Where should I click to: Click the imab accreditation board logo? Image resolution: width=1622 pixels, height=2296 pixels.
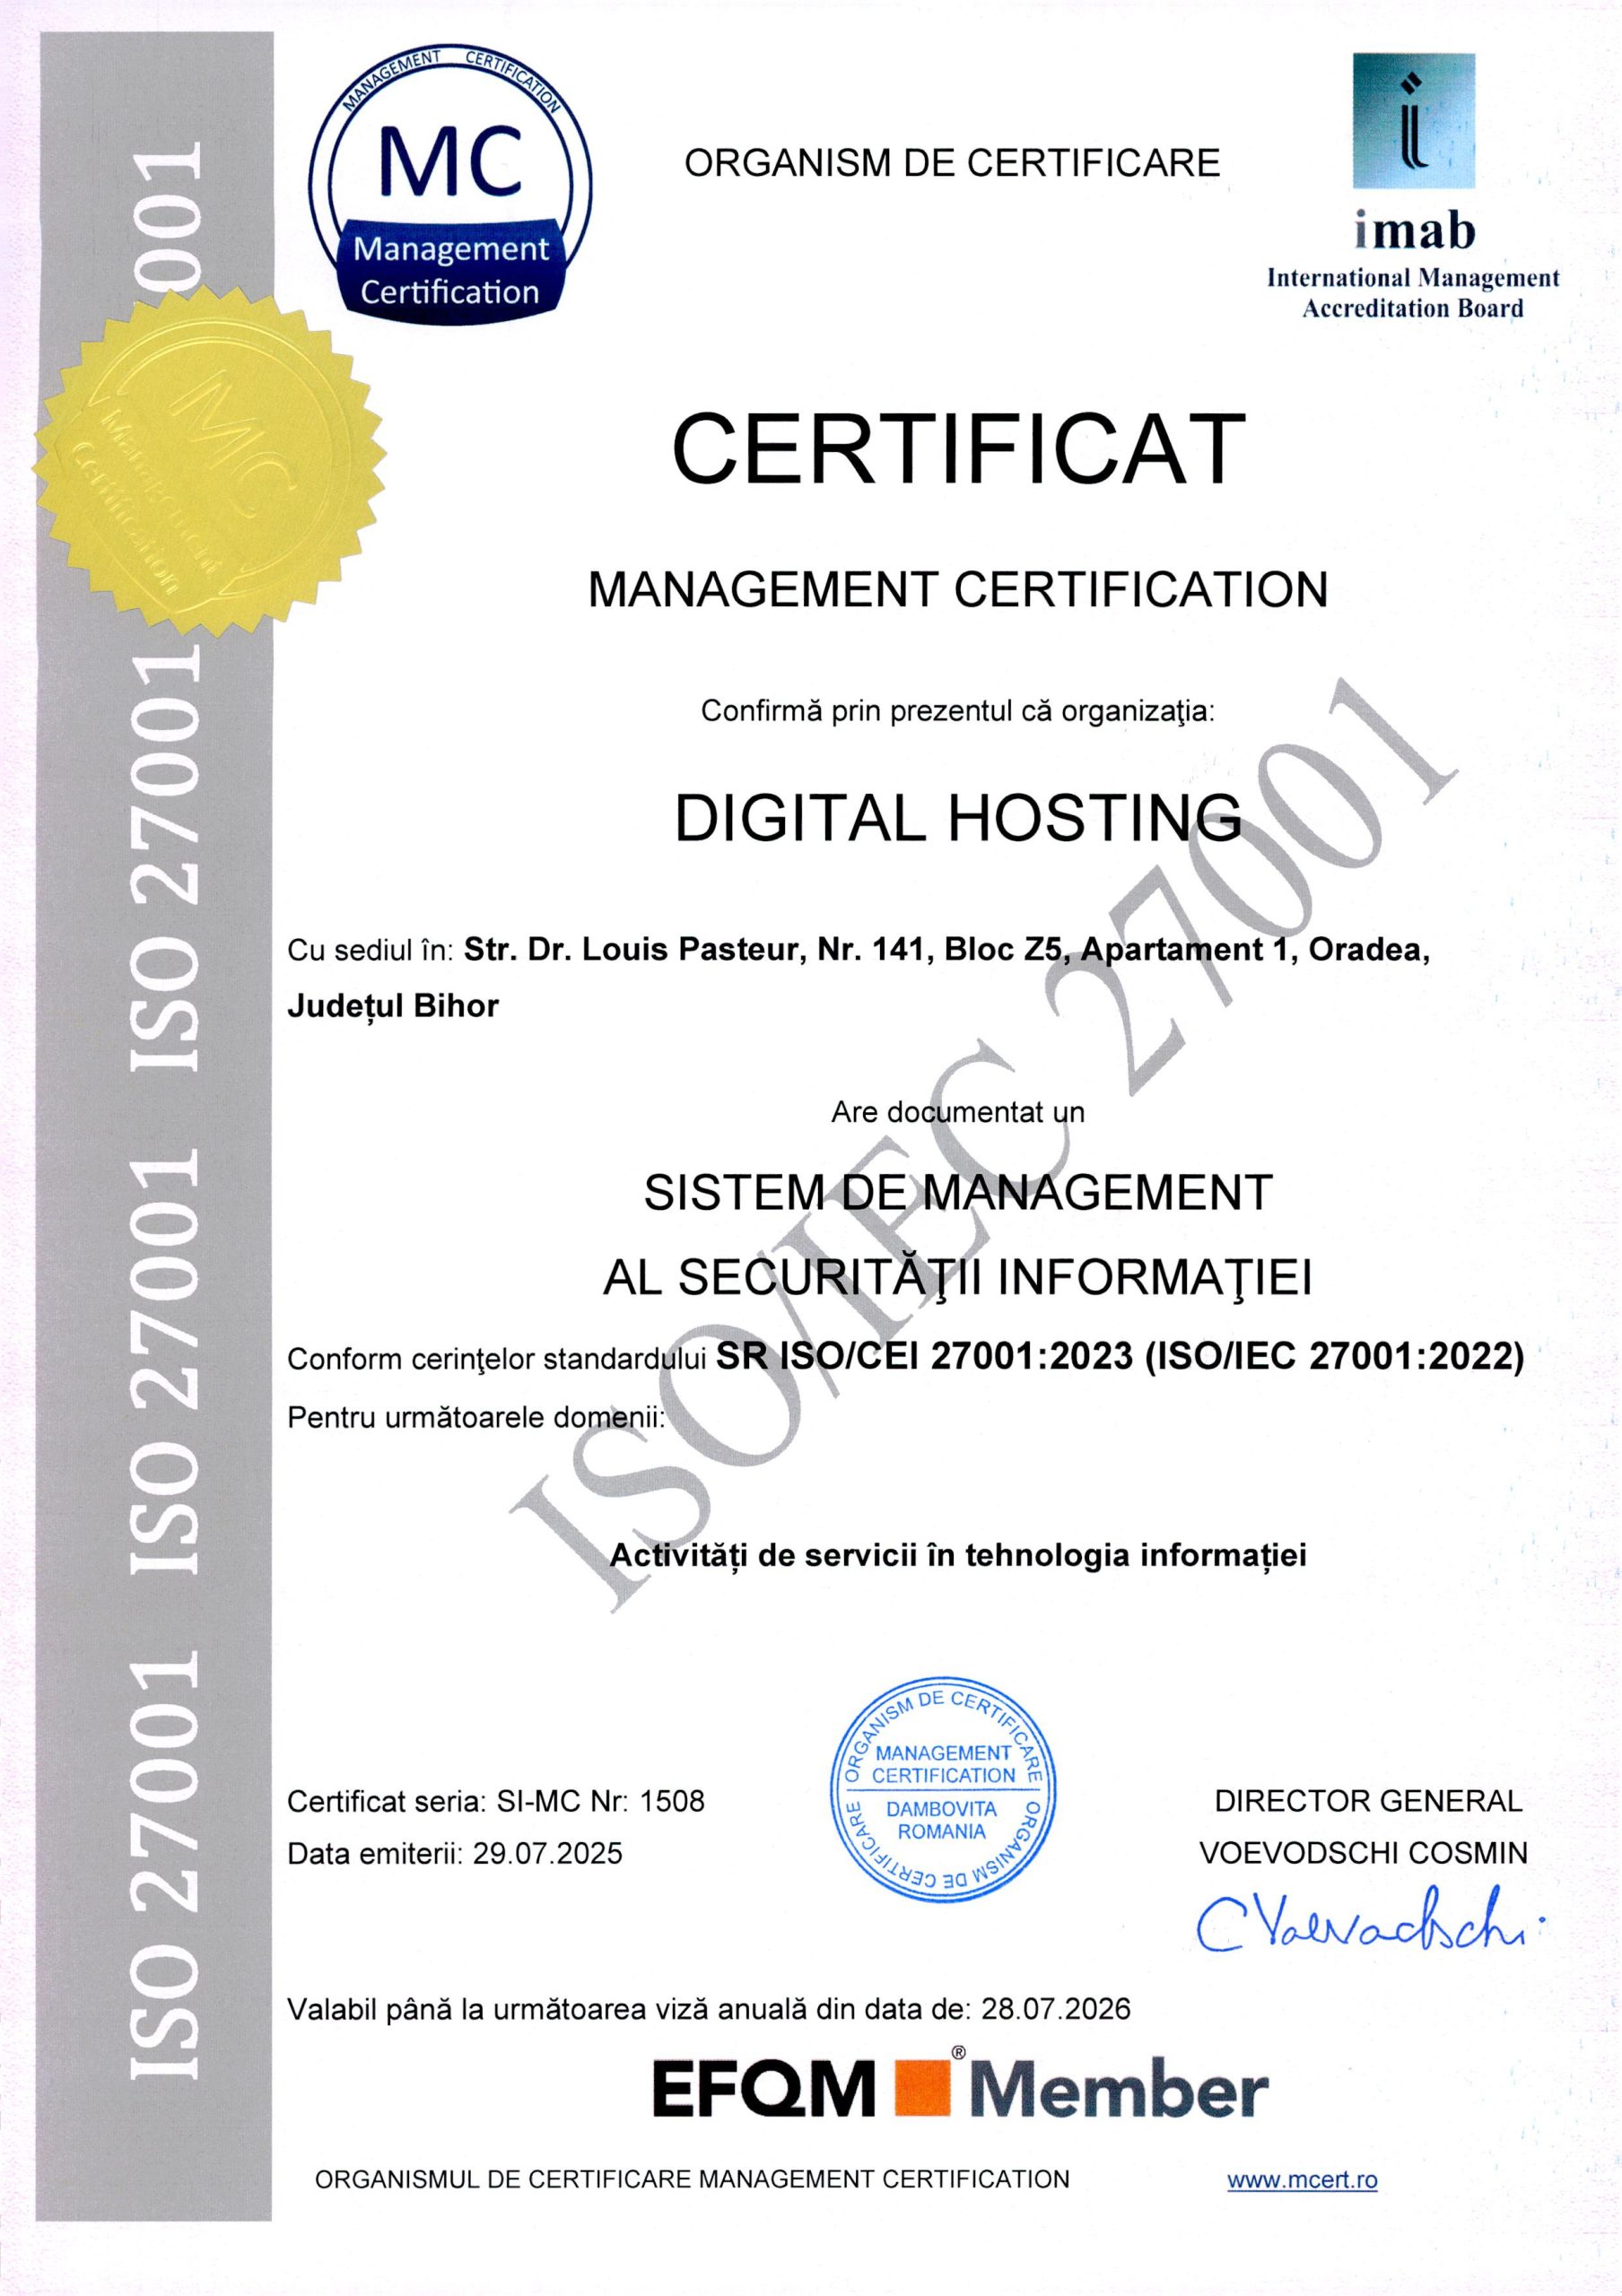[x=1413, y=186]
